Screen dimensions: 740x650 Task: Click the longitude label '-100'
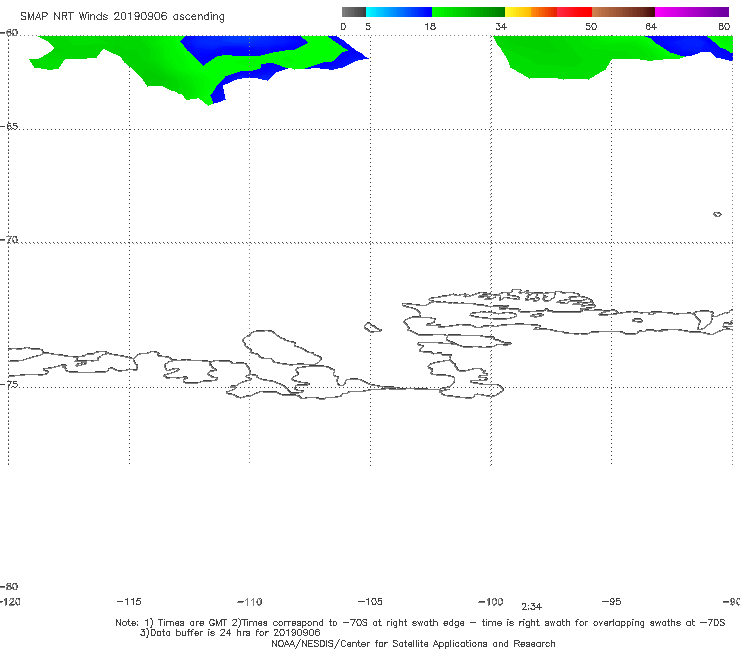[x=491, y=601]
